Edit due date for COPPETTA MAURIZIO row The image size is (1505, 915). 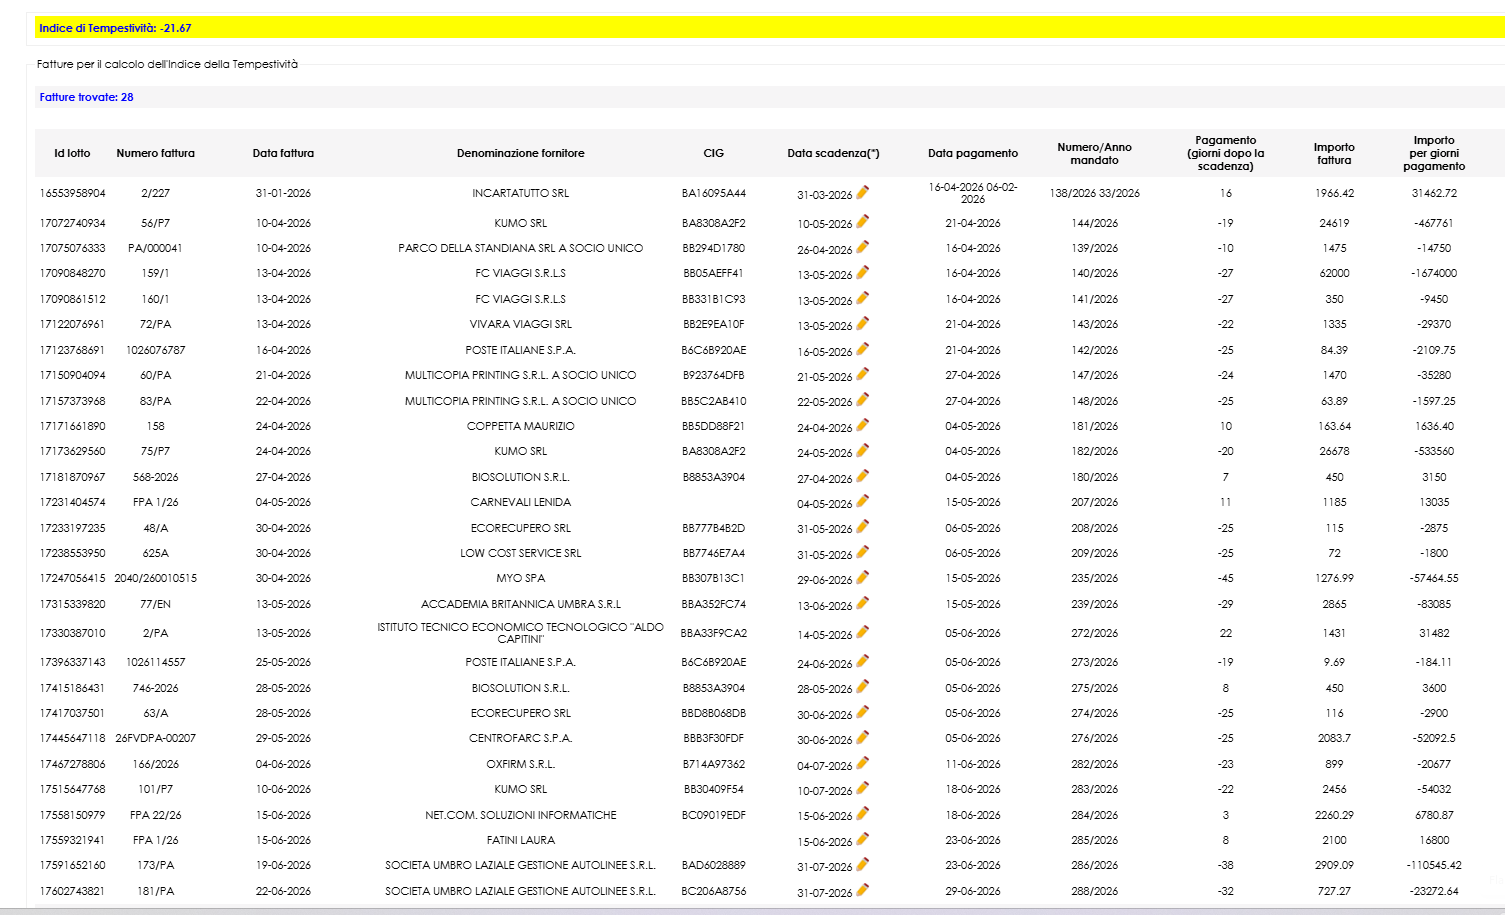862,425
